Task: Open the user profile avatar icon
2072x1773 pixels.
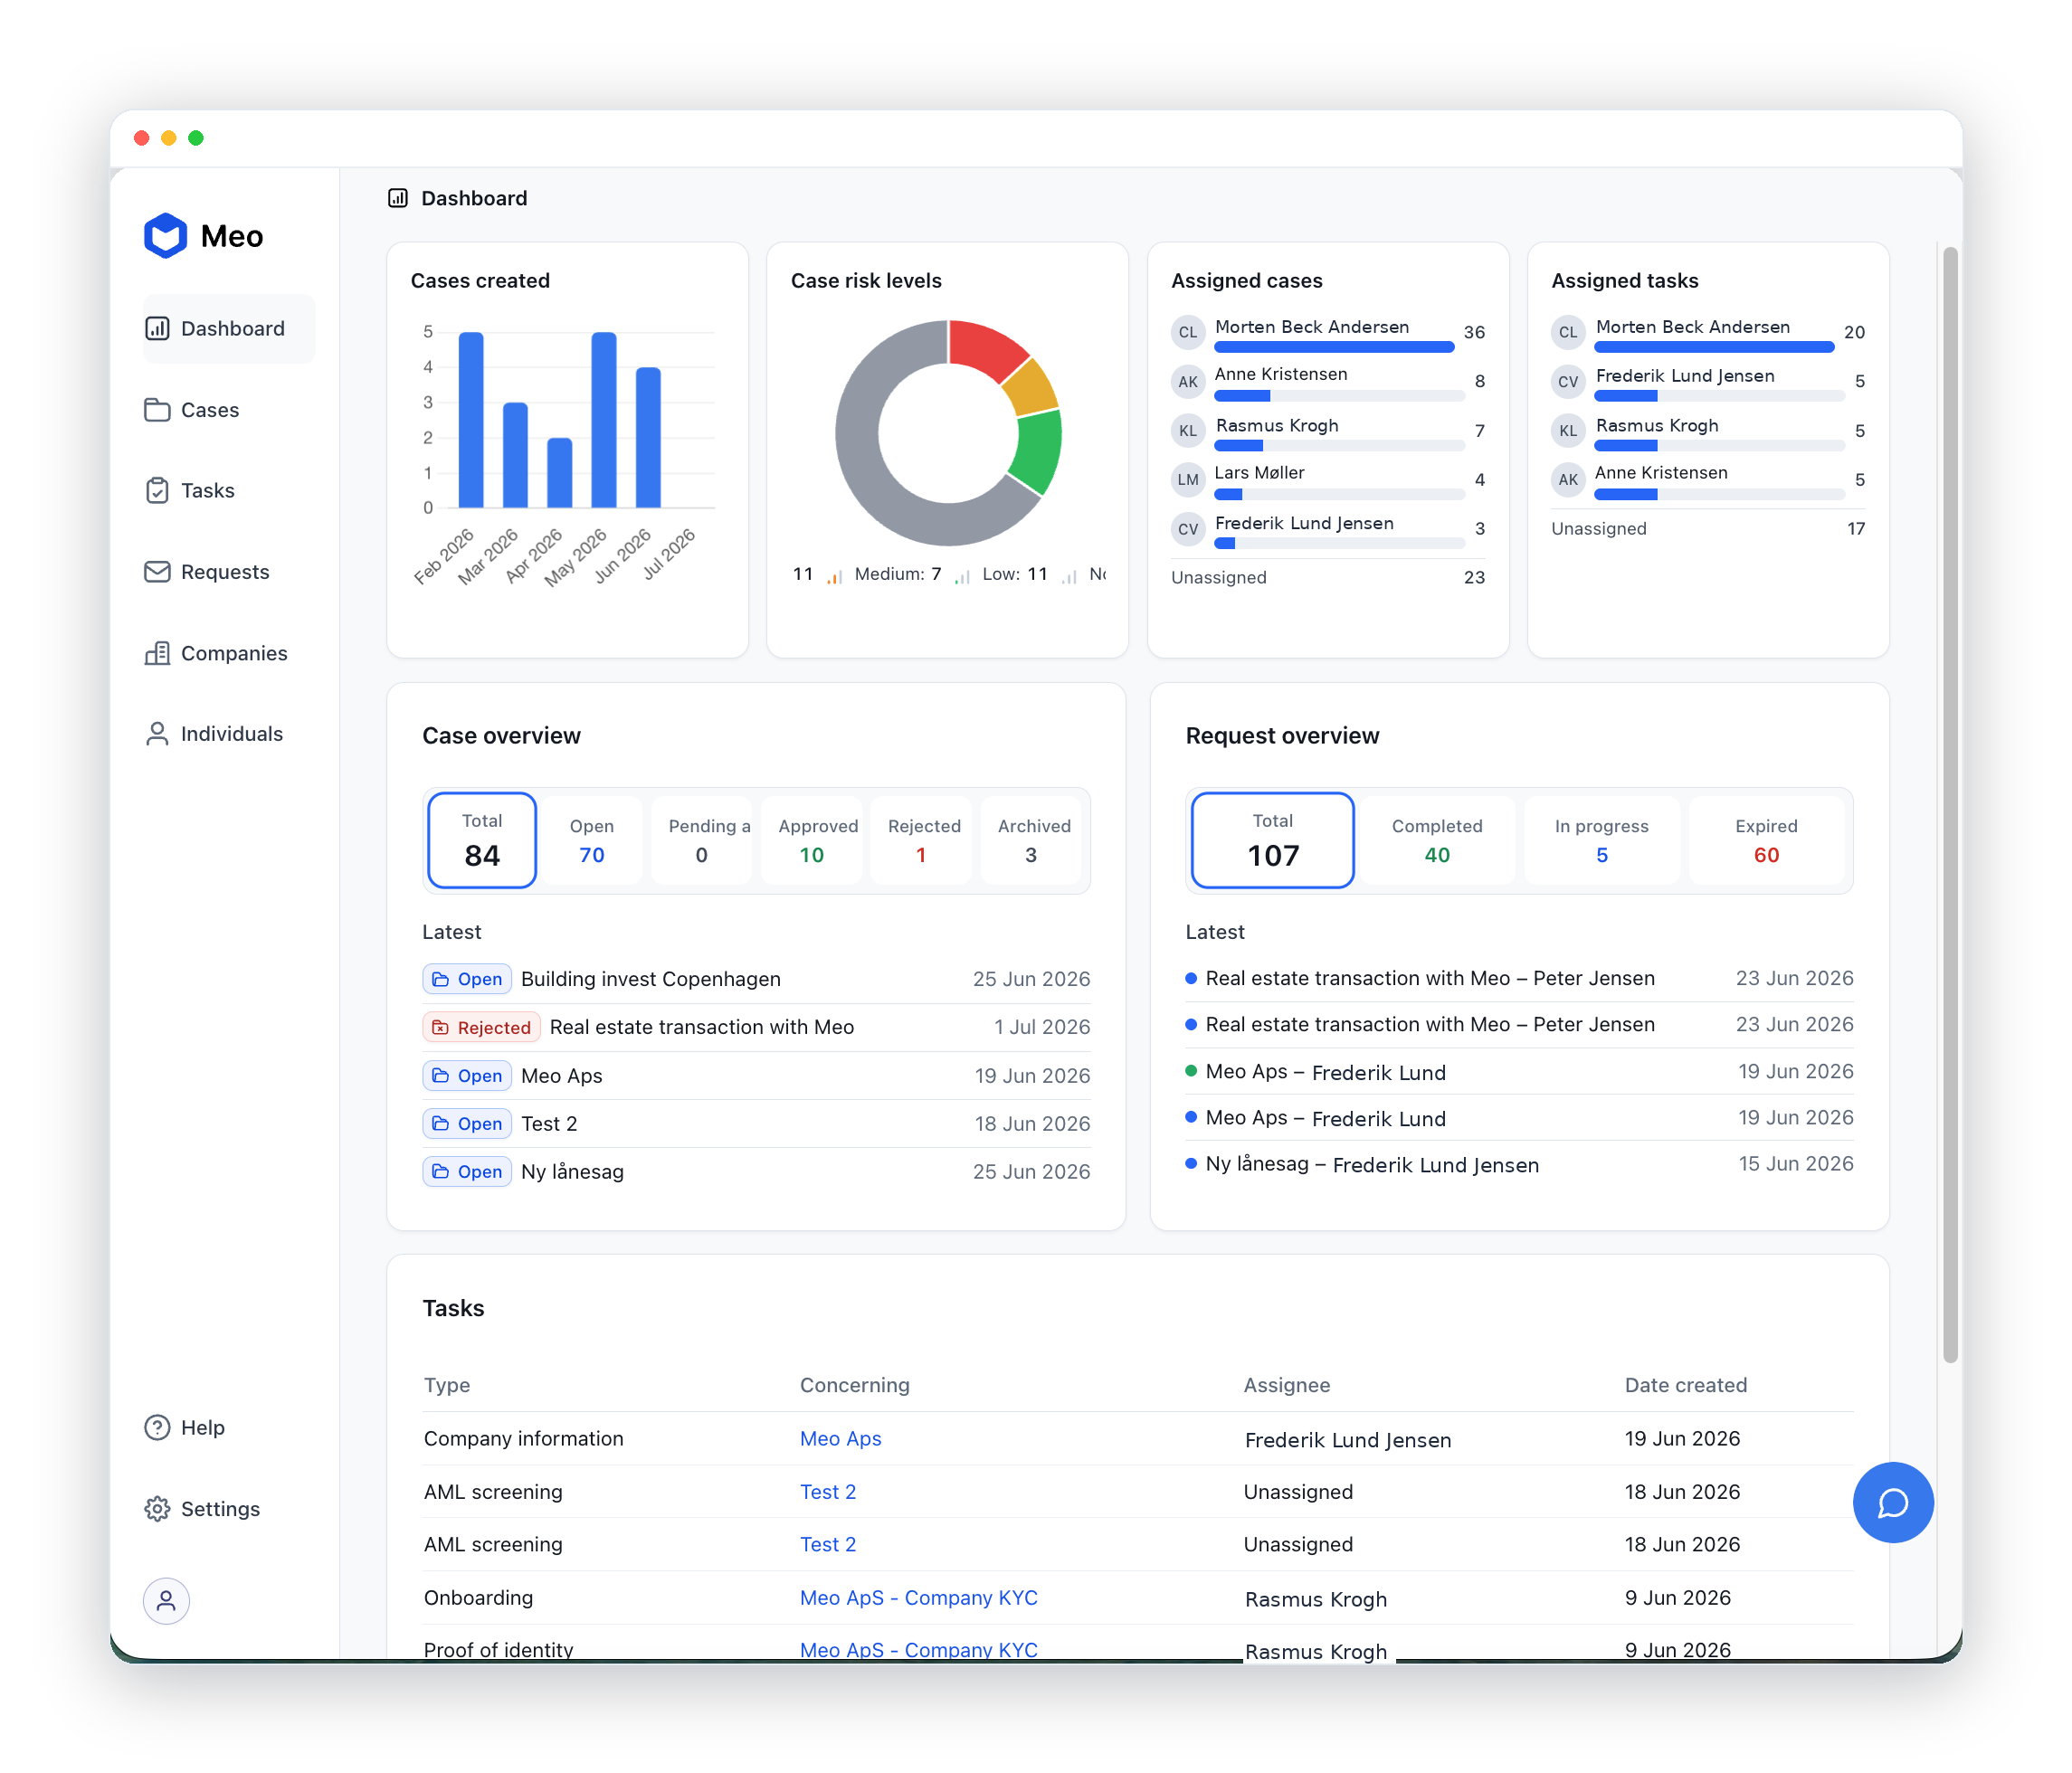Action: coord(166,1601)
